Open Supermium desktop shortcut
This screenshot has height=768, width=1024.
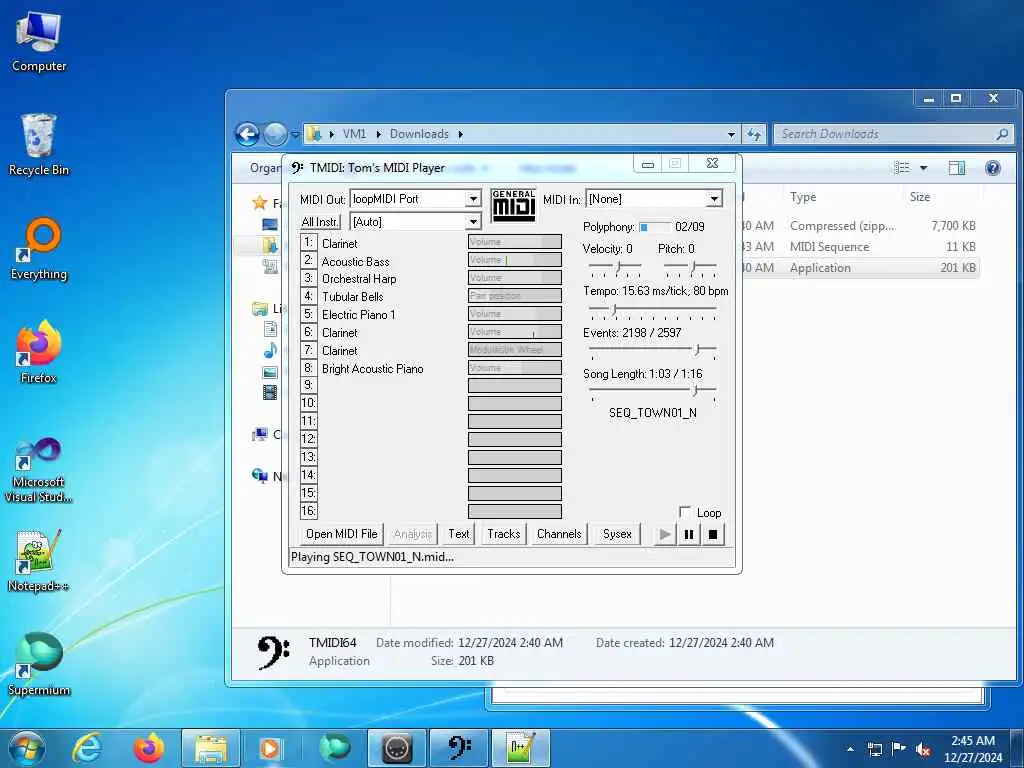pos(39,665)
